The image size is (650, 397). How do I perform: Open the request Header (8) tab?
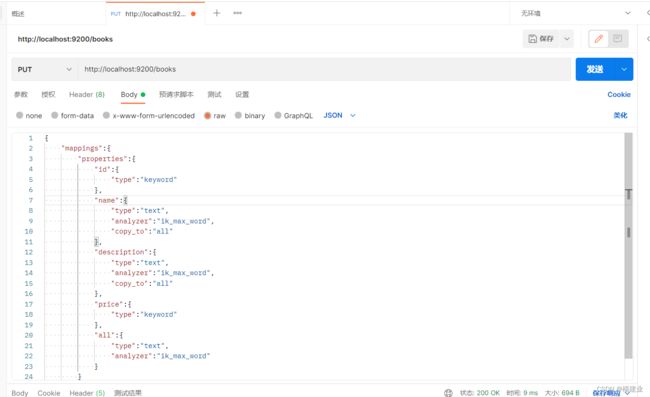(87, 94)
